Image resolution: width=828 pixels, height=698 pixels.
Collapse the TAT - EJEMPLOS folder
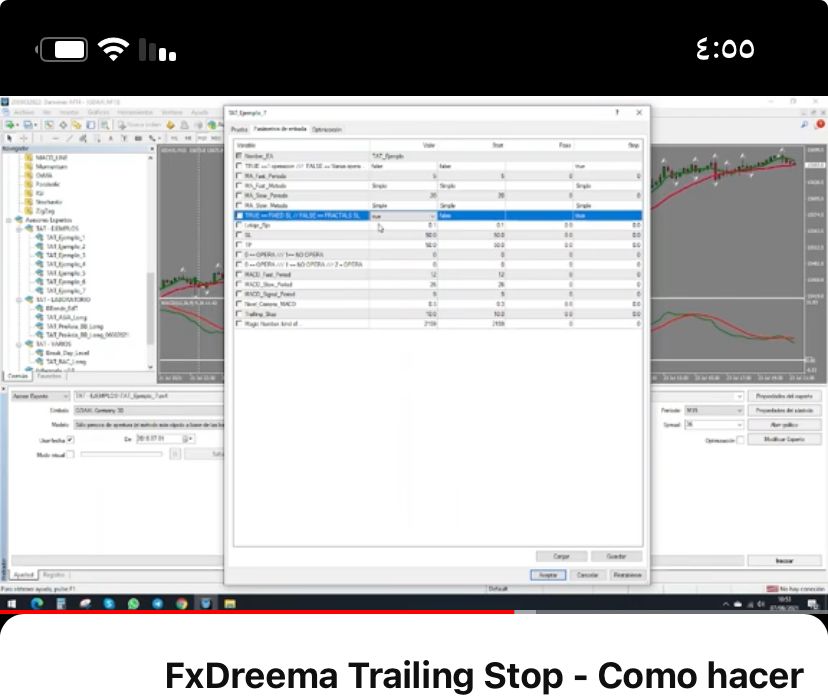[20, 229]
